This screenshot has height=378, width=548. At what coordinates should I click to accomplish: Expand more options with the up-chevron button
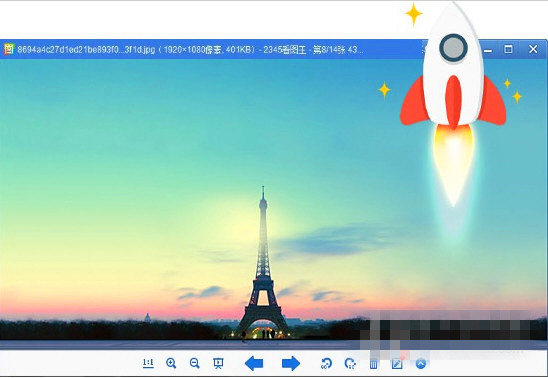click(421, 364)
